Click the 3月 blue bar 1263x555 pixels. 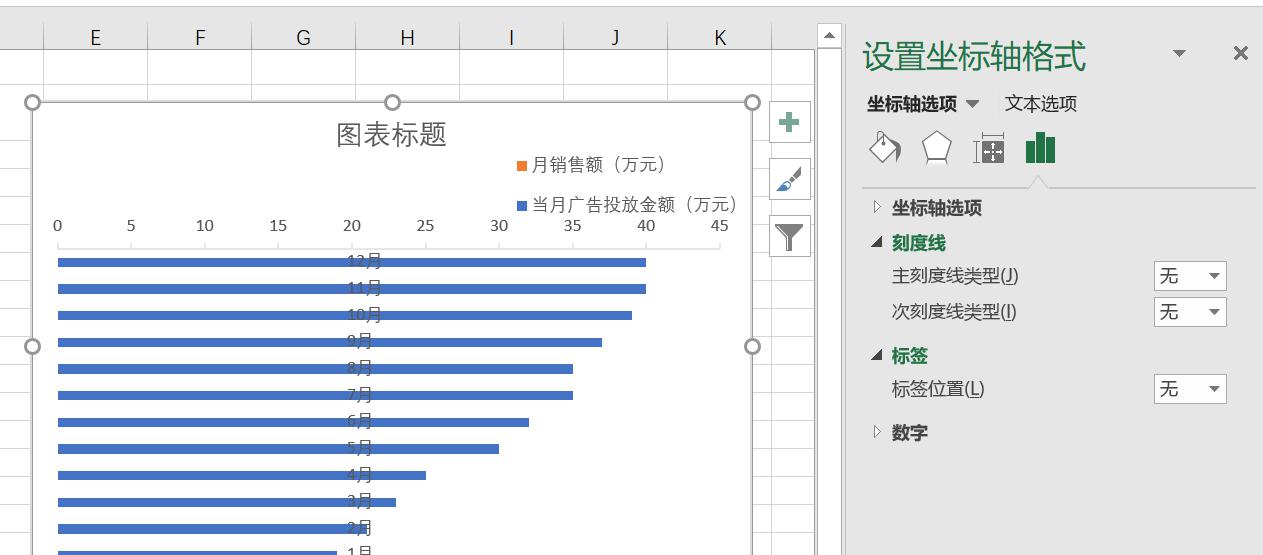[x=227, y=502]
